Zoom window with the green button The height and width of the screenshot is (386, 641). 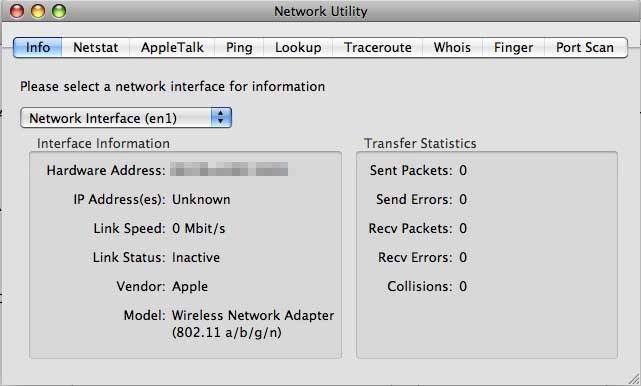(59, 11)
